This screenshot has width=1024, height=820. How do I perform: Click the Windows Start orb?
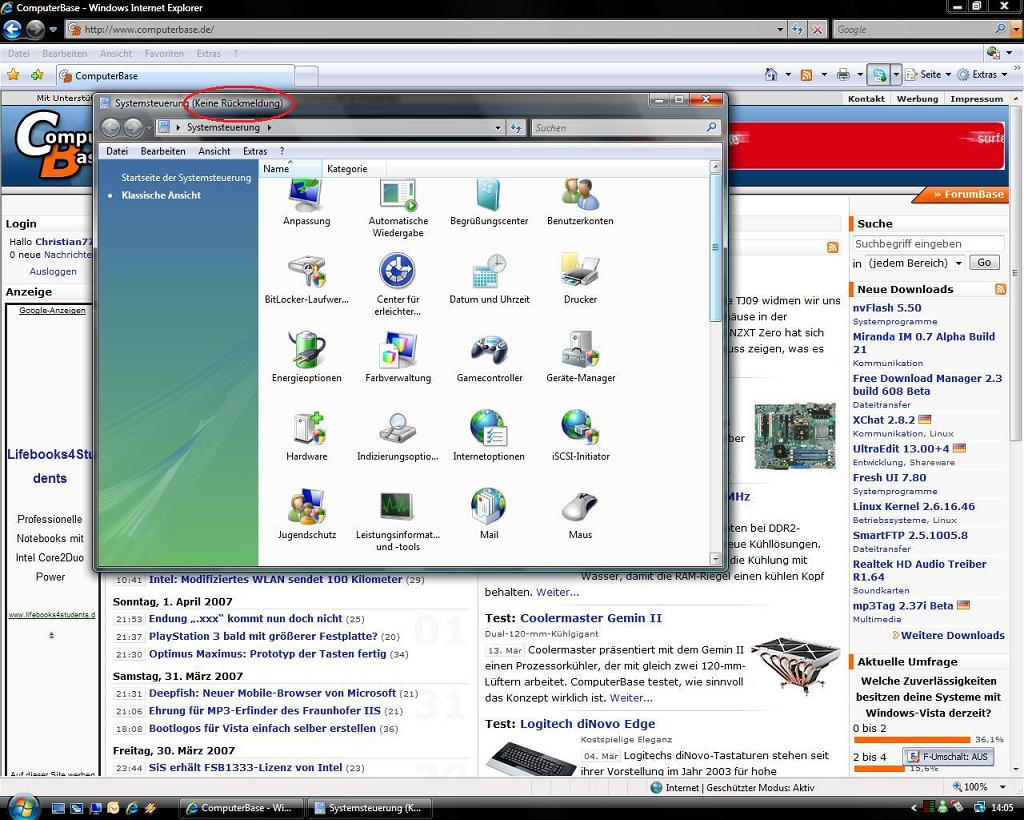pyautogui.click(x=23, y=806)
